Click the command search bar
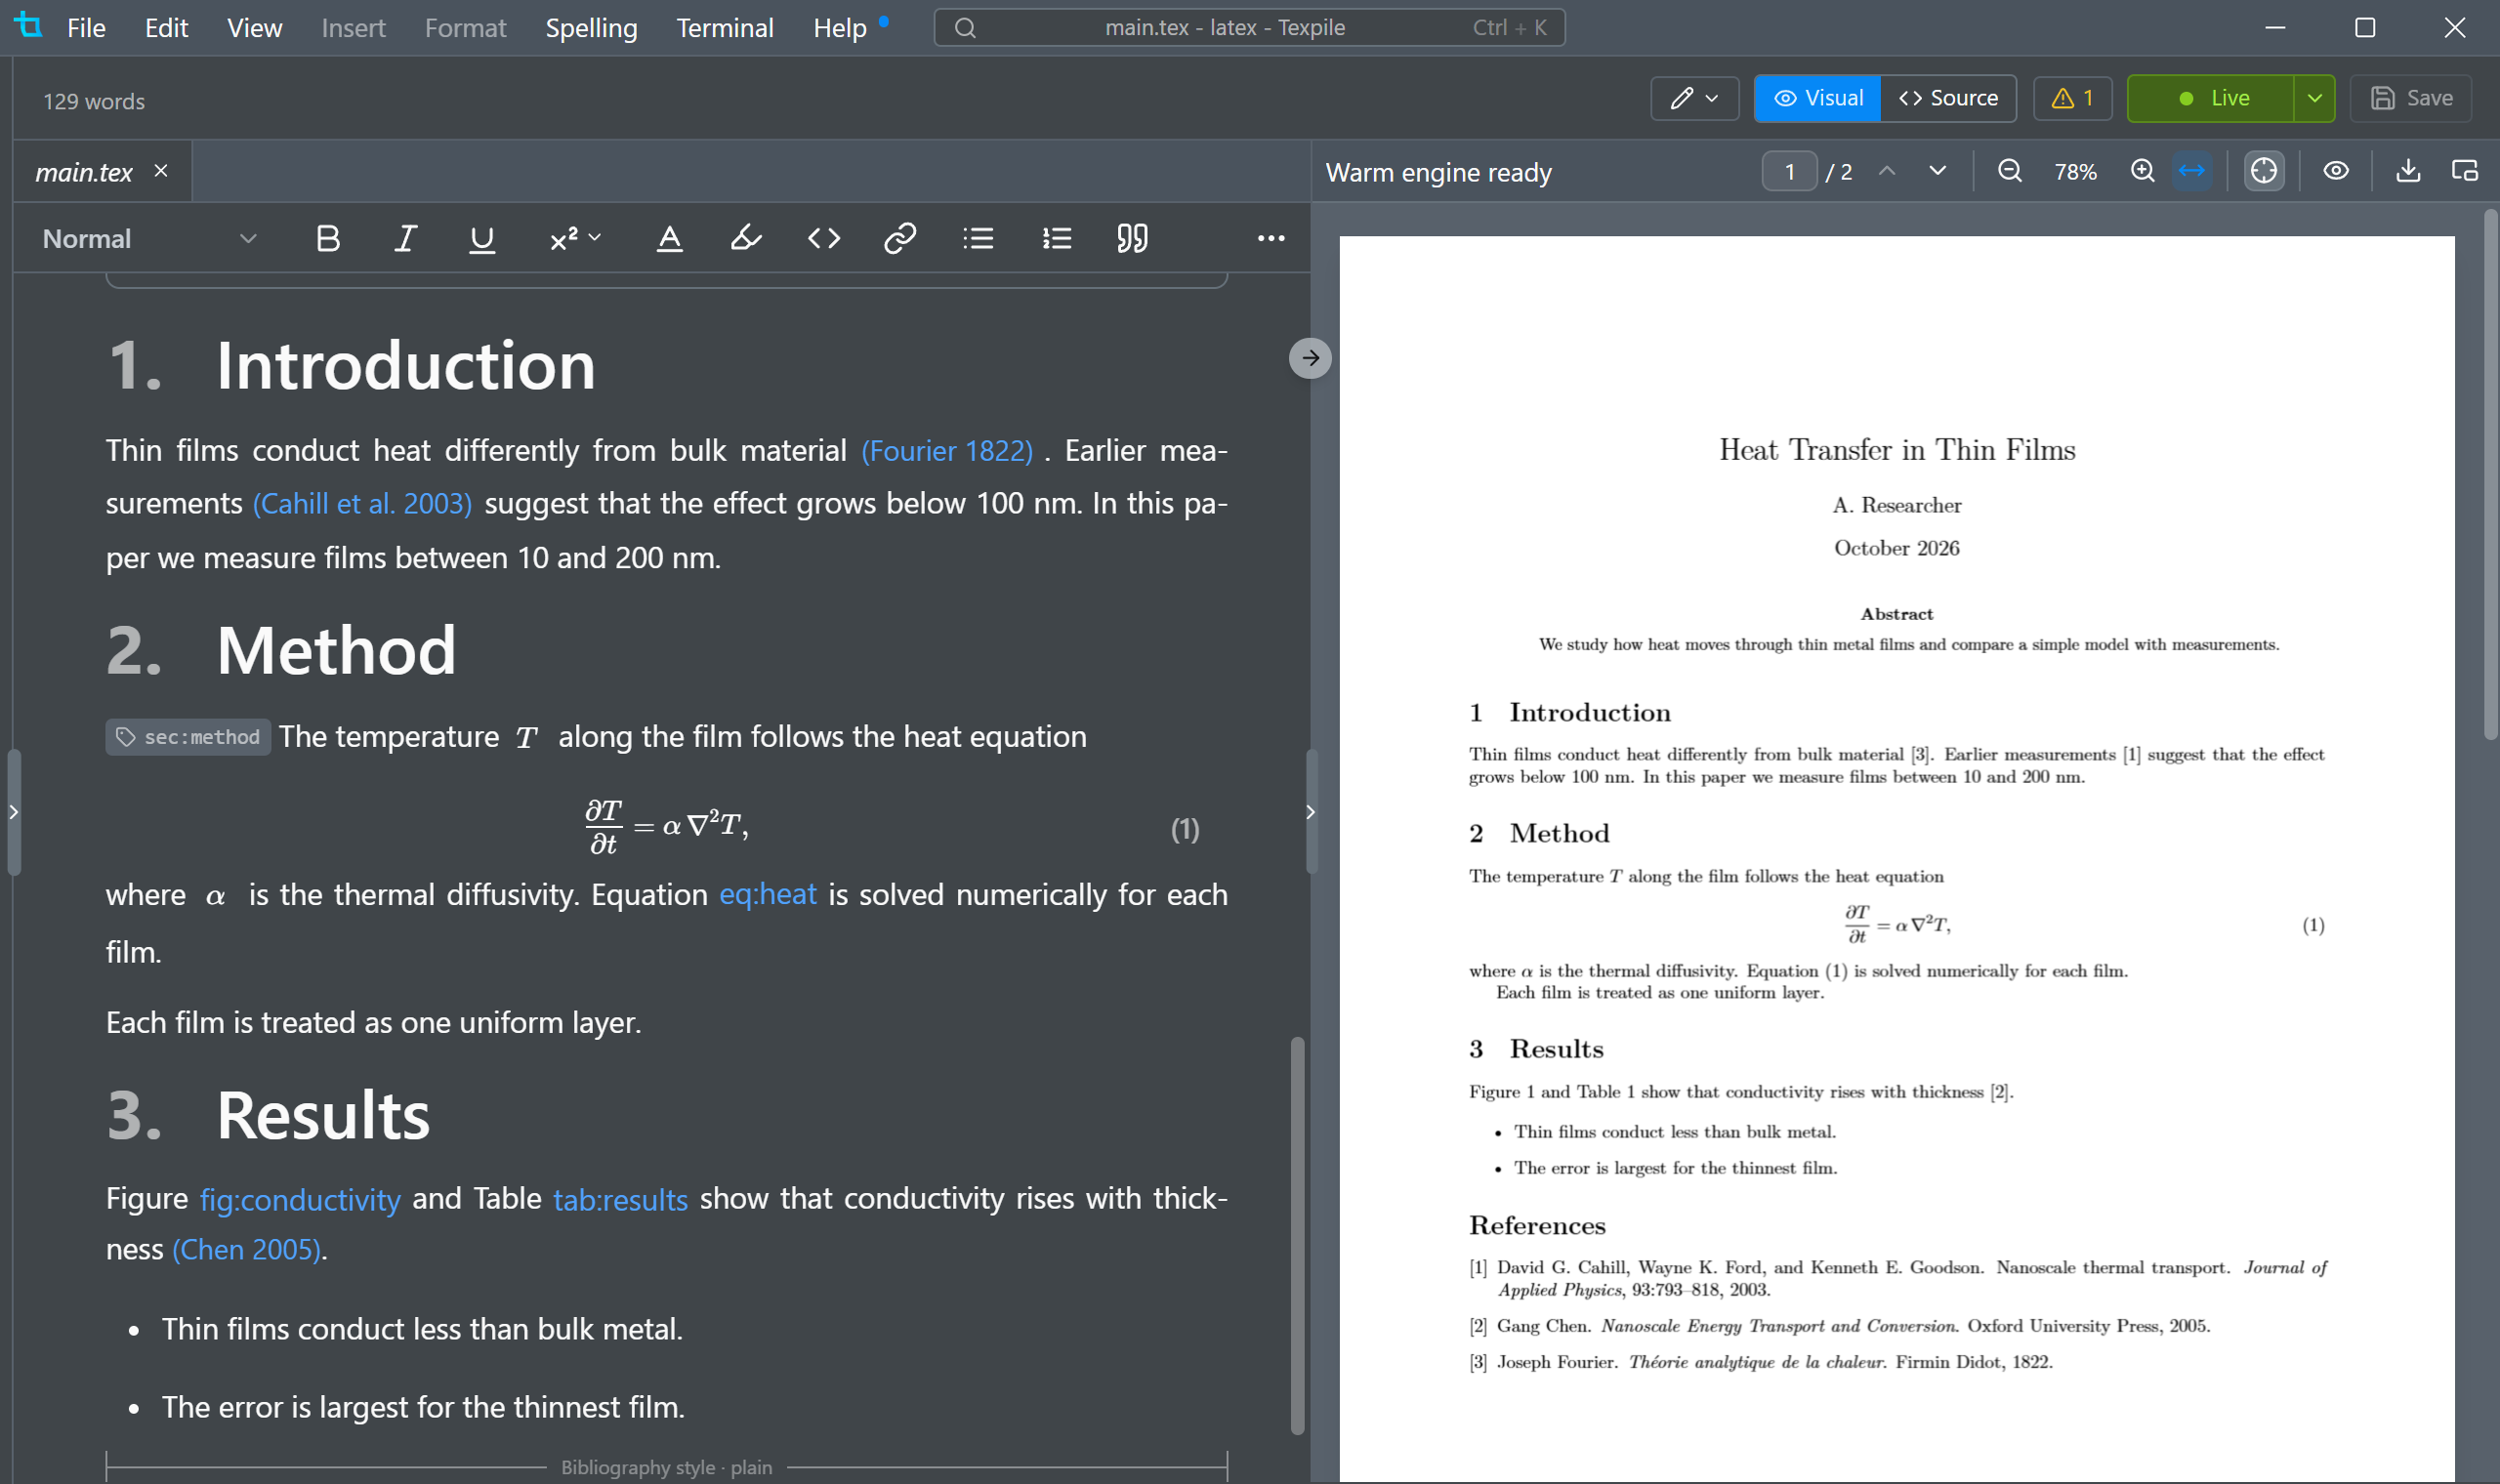2500x1484 pixels. [x=1249, y=28]
